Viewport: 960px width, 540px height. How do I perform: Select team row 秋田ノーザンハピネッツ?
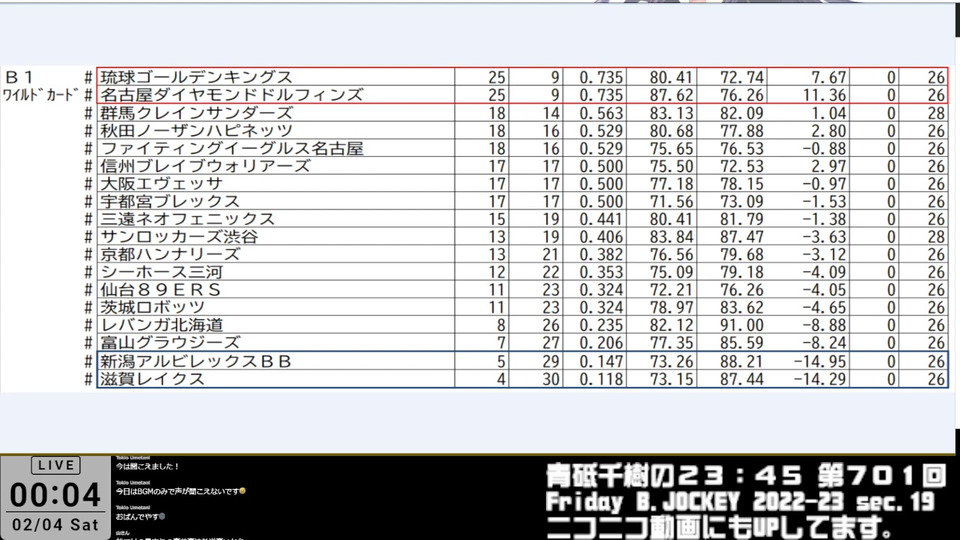[x=522, y=130]
